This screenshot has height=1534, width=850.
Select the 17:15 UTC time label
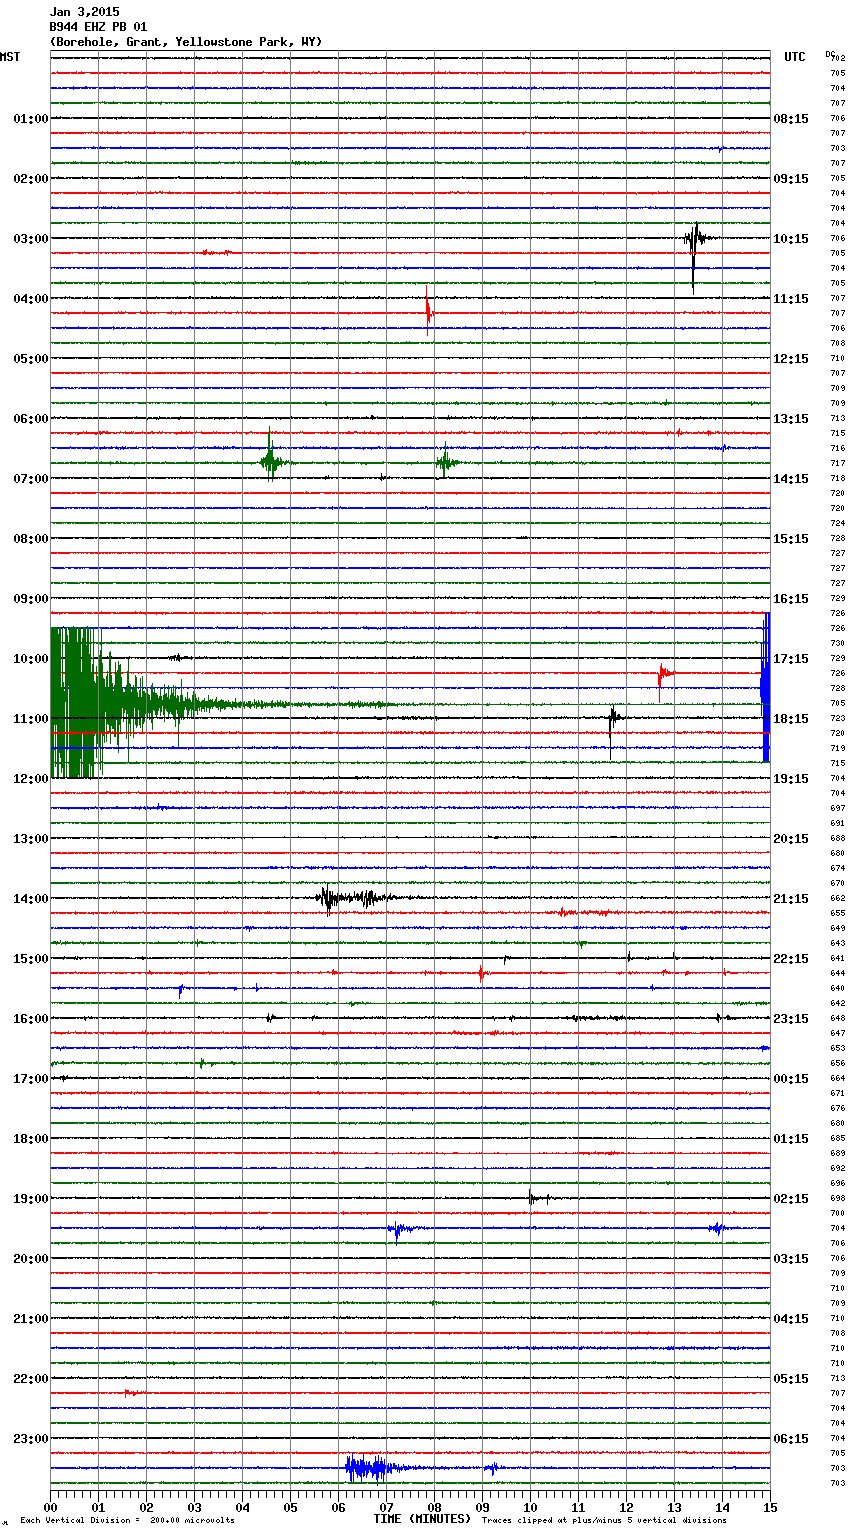coord(791,659)
